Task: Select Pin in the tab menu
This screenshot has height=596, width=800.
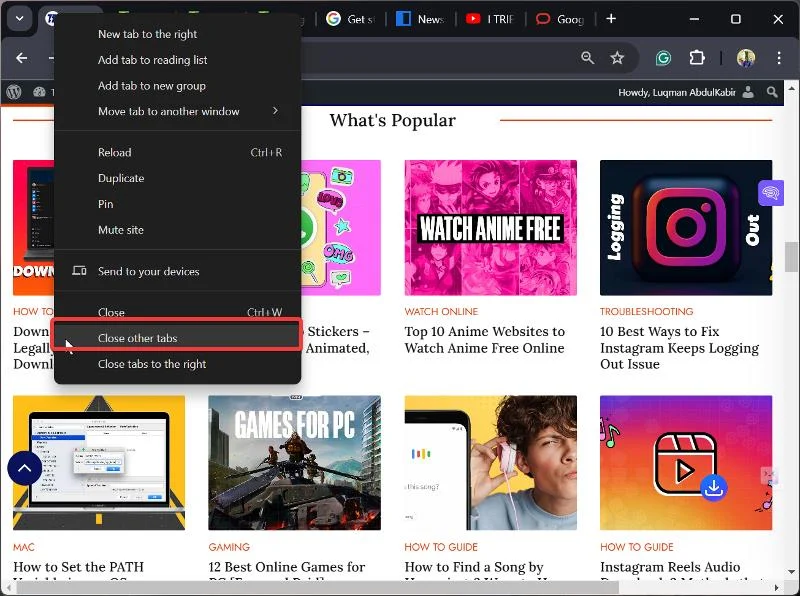Action: coord(106,204)
